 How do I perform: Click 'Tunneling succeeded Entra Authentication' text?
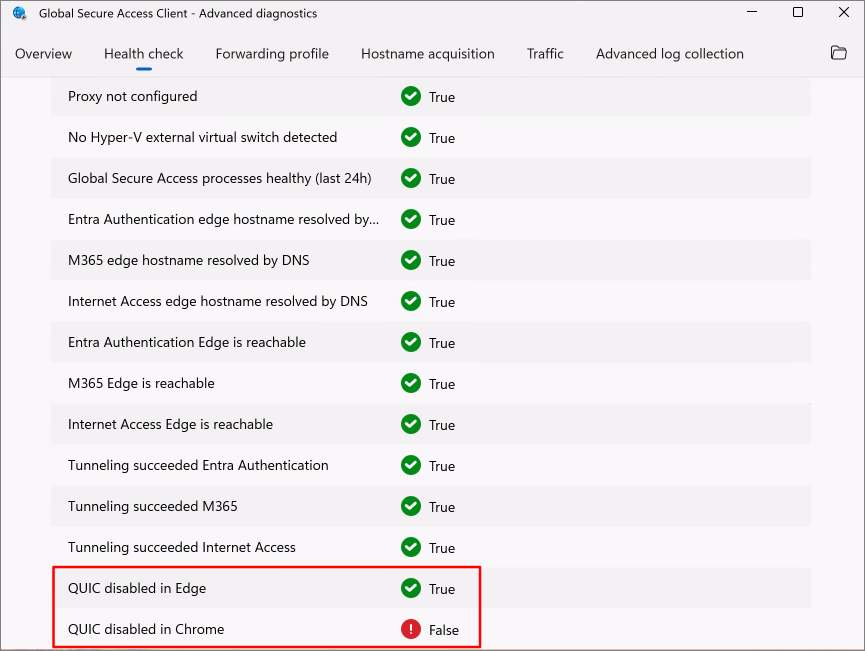coord(198,466)
